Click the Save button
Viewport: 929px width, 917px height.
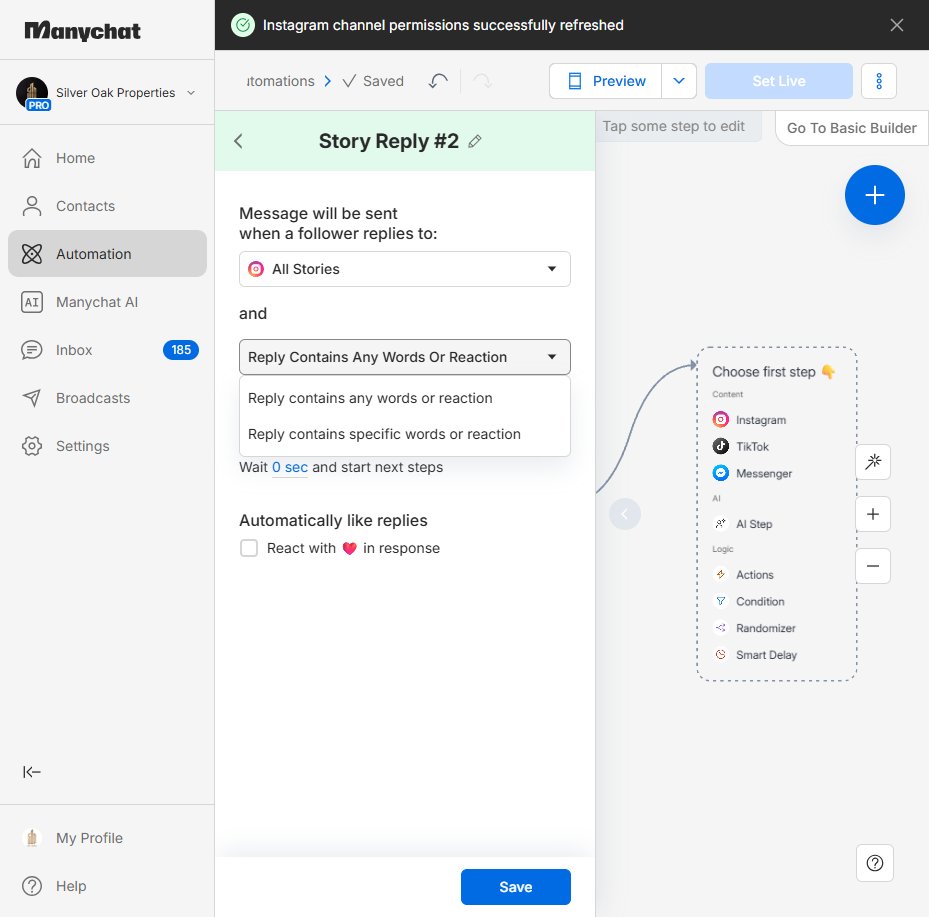coord(515,887)
